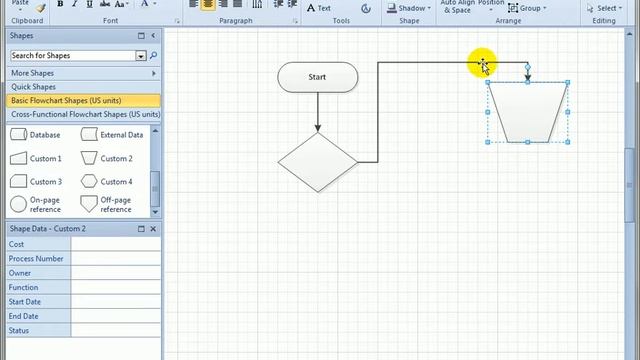This screenshot has height=360, width=640.
Task: Align text left in Paragraph group
Action: point(193,4)
